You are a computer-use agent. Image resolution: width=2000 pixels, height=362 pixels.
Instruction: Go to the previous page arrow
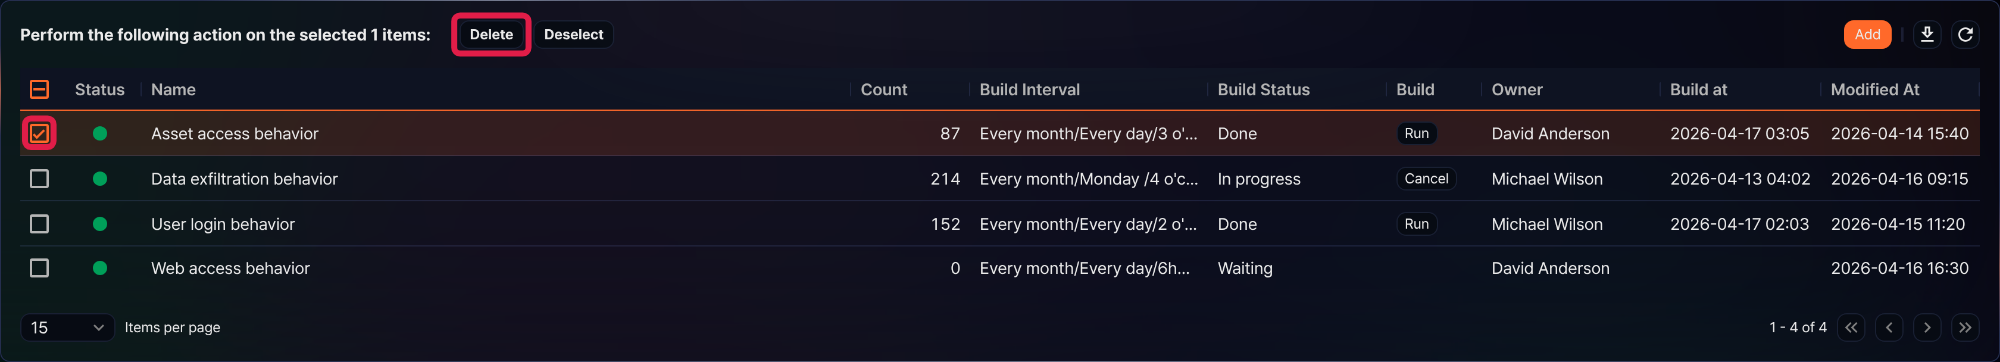click(x=1889, y=327)
